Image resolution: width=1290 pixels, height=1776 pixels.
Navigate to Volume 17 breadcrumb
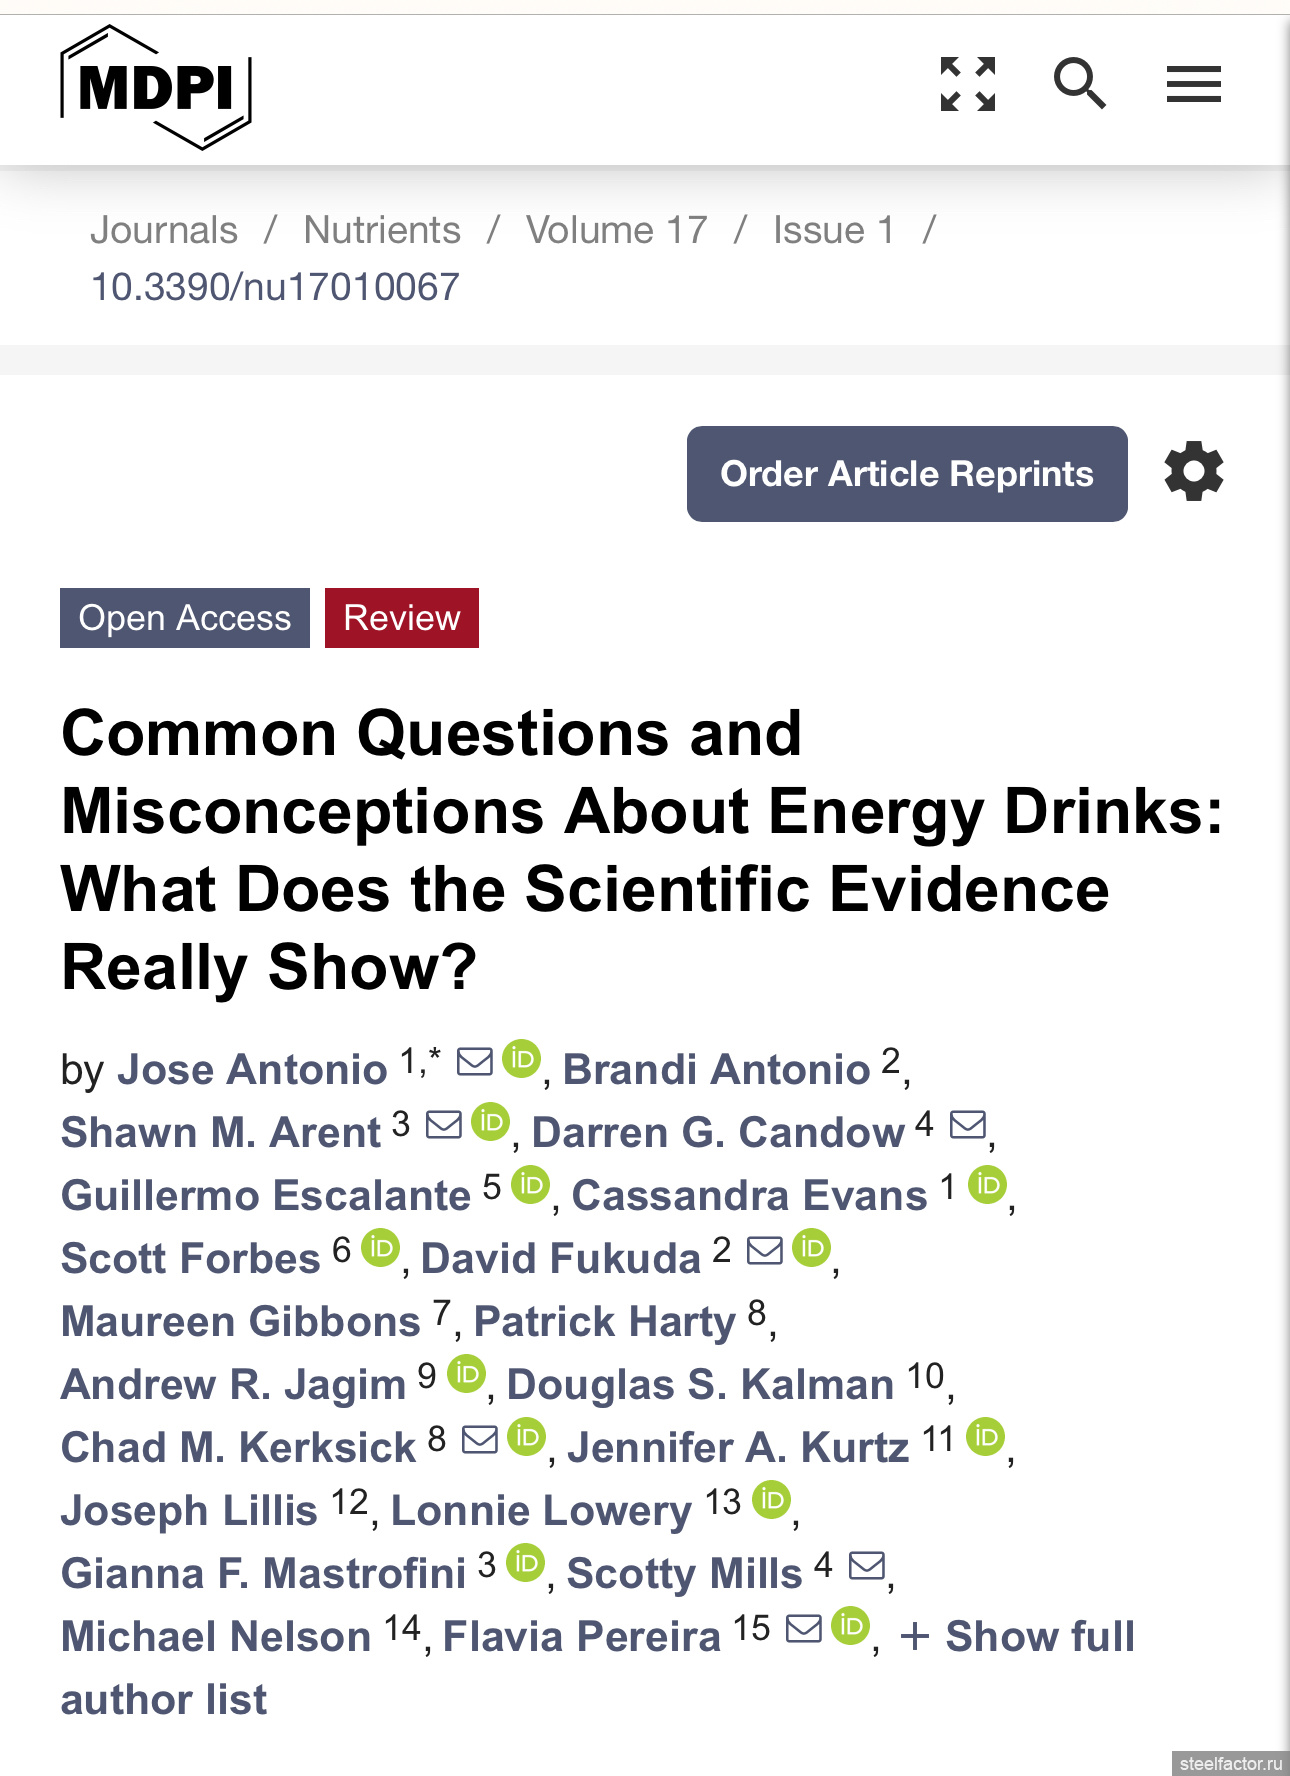(x=617, y=230)
